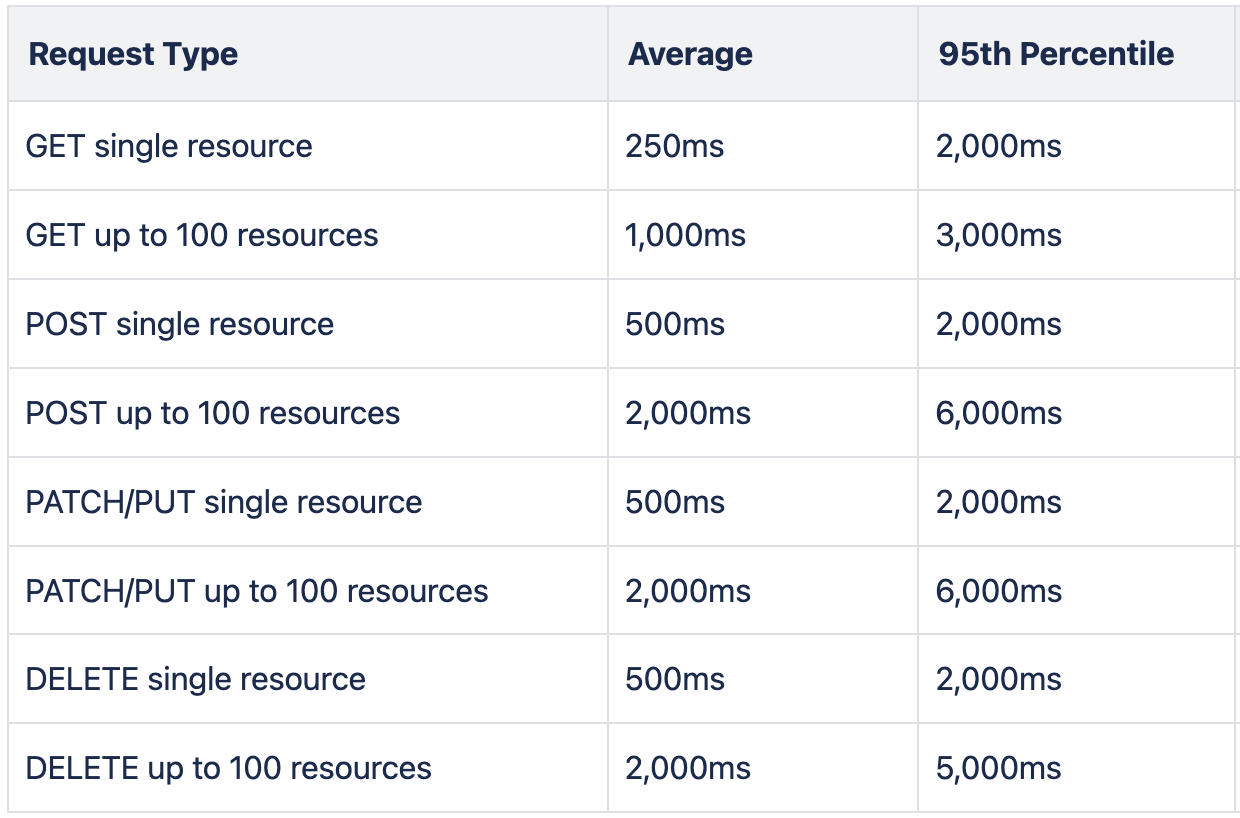This screenshot has width=1240, height=818.
Task: Select the GET up to 100 resources cell
Action: [308, 235]
